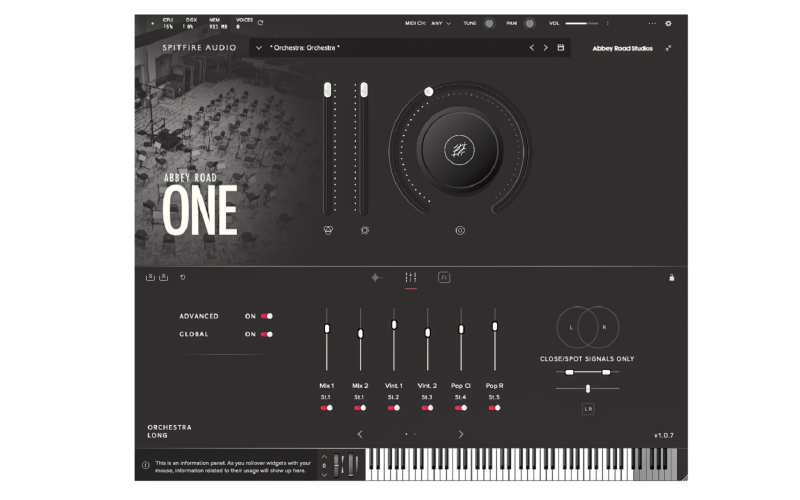The image size is (800, 500).
Task: Open Vint. 2 output St.3 selector
Action: (427, 397)
